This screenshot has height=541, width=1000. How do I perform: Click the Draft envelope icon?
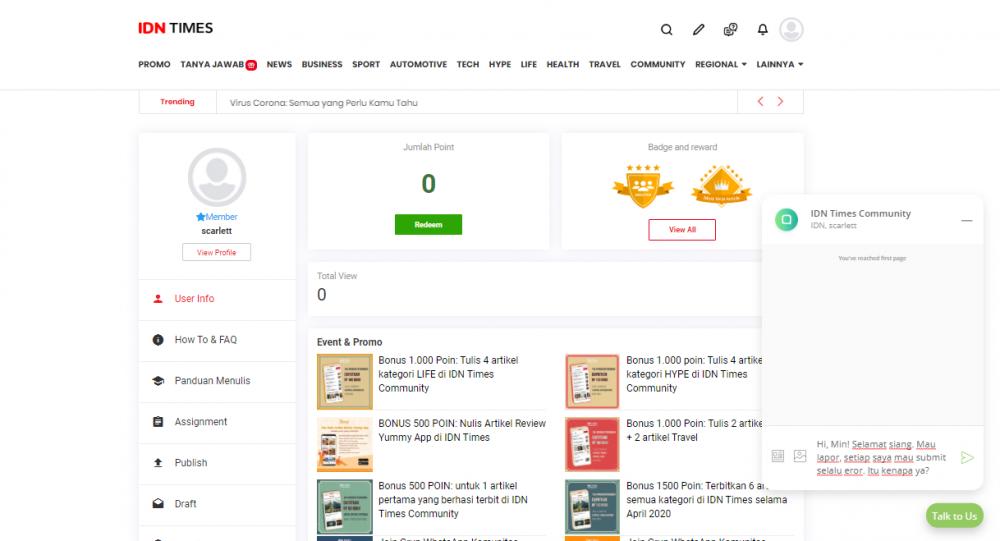coord(158,503)
